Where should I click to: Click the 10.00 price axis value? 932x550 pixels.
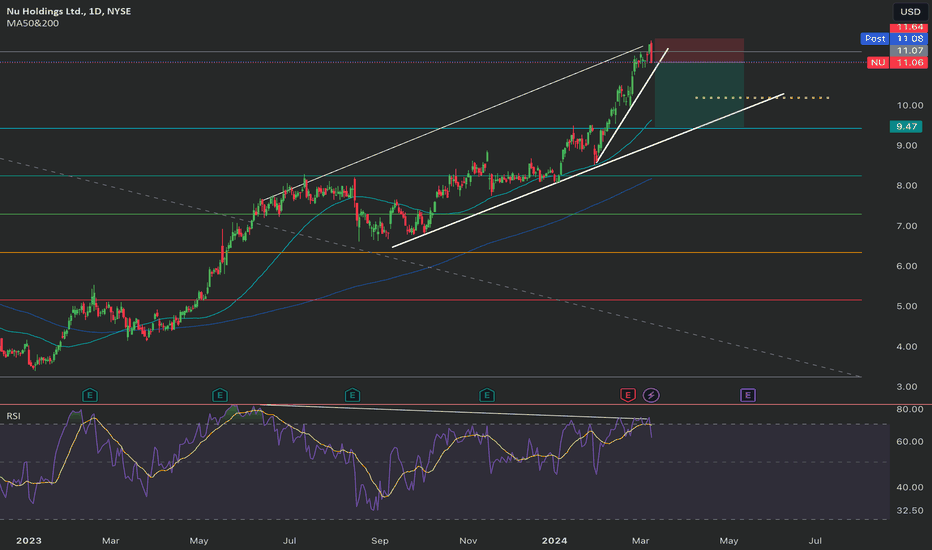tap(911, 105)
